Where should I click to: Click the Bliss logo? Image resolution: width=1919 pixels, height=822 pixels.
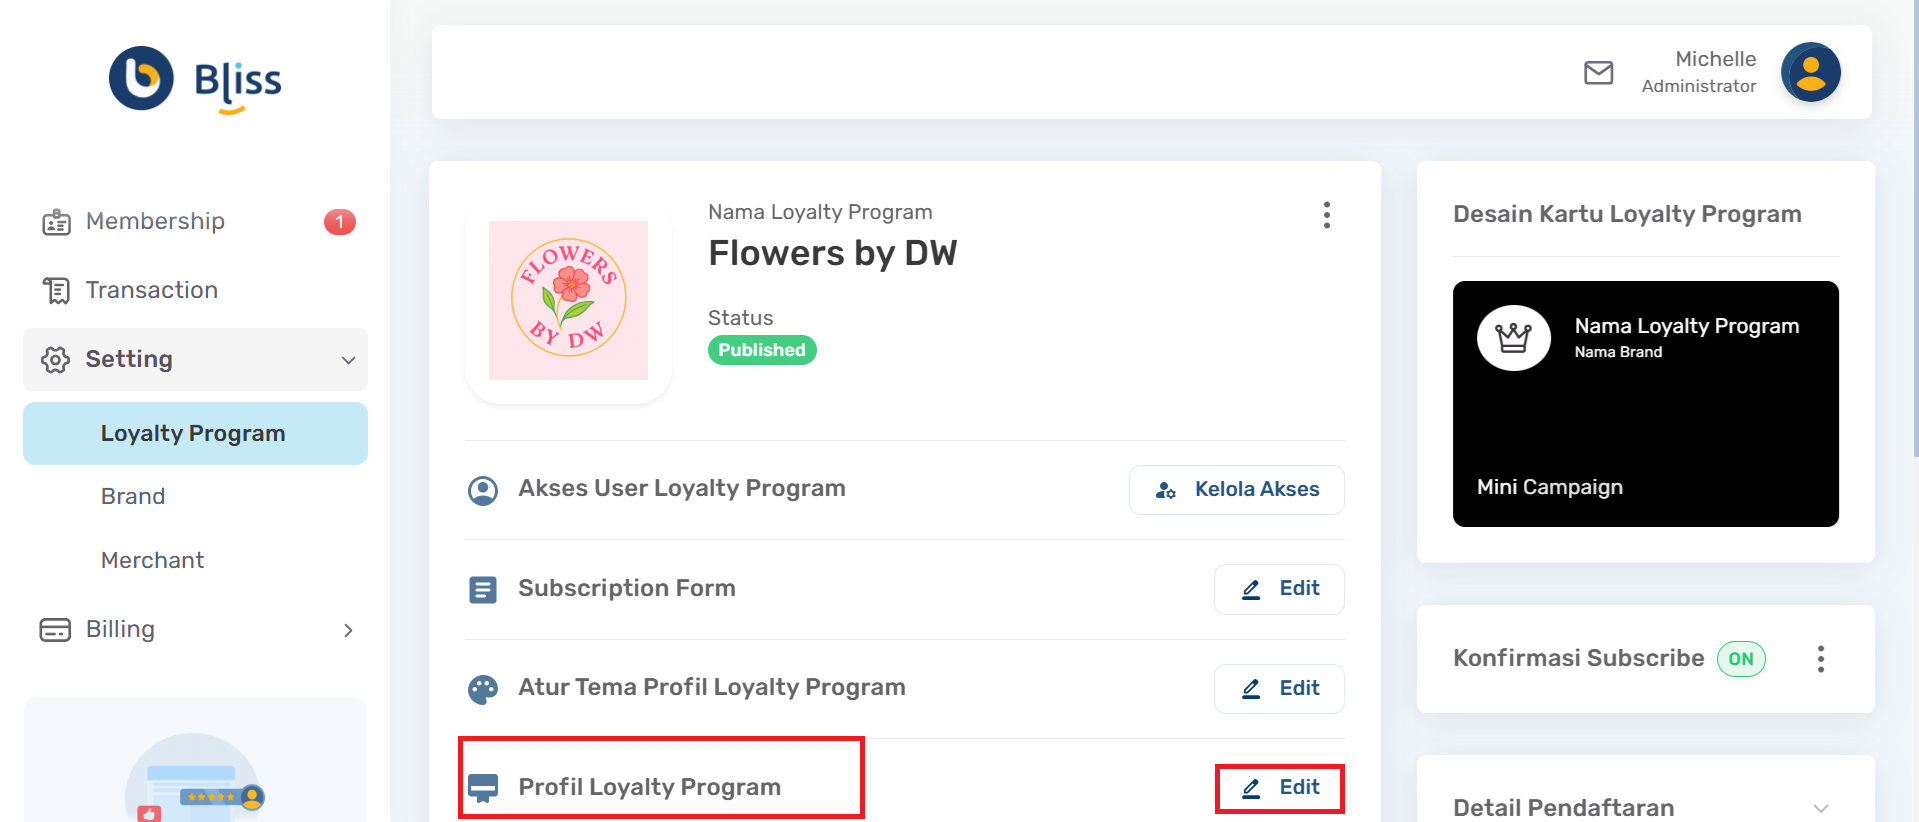195,80
